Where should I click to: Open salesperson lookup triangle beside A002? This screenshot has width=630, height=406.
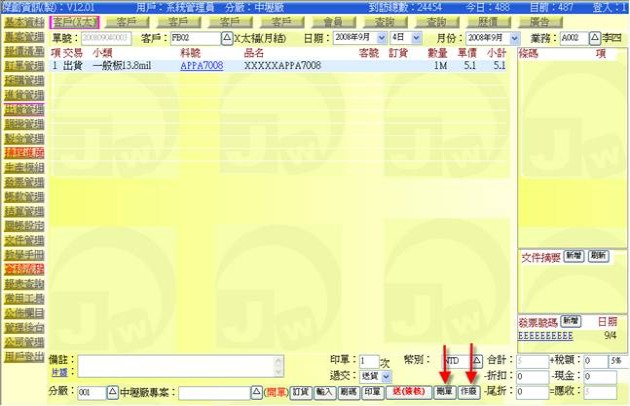pos(596,37)
